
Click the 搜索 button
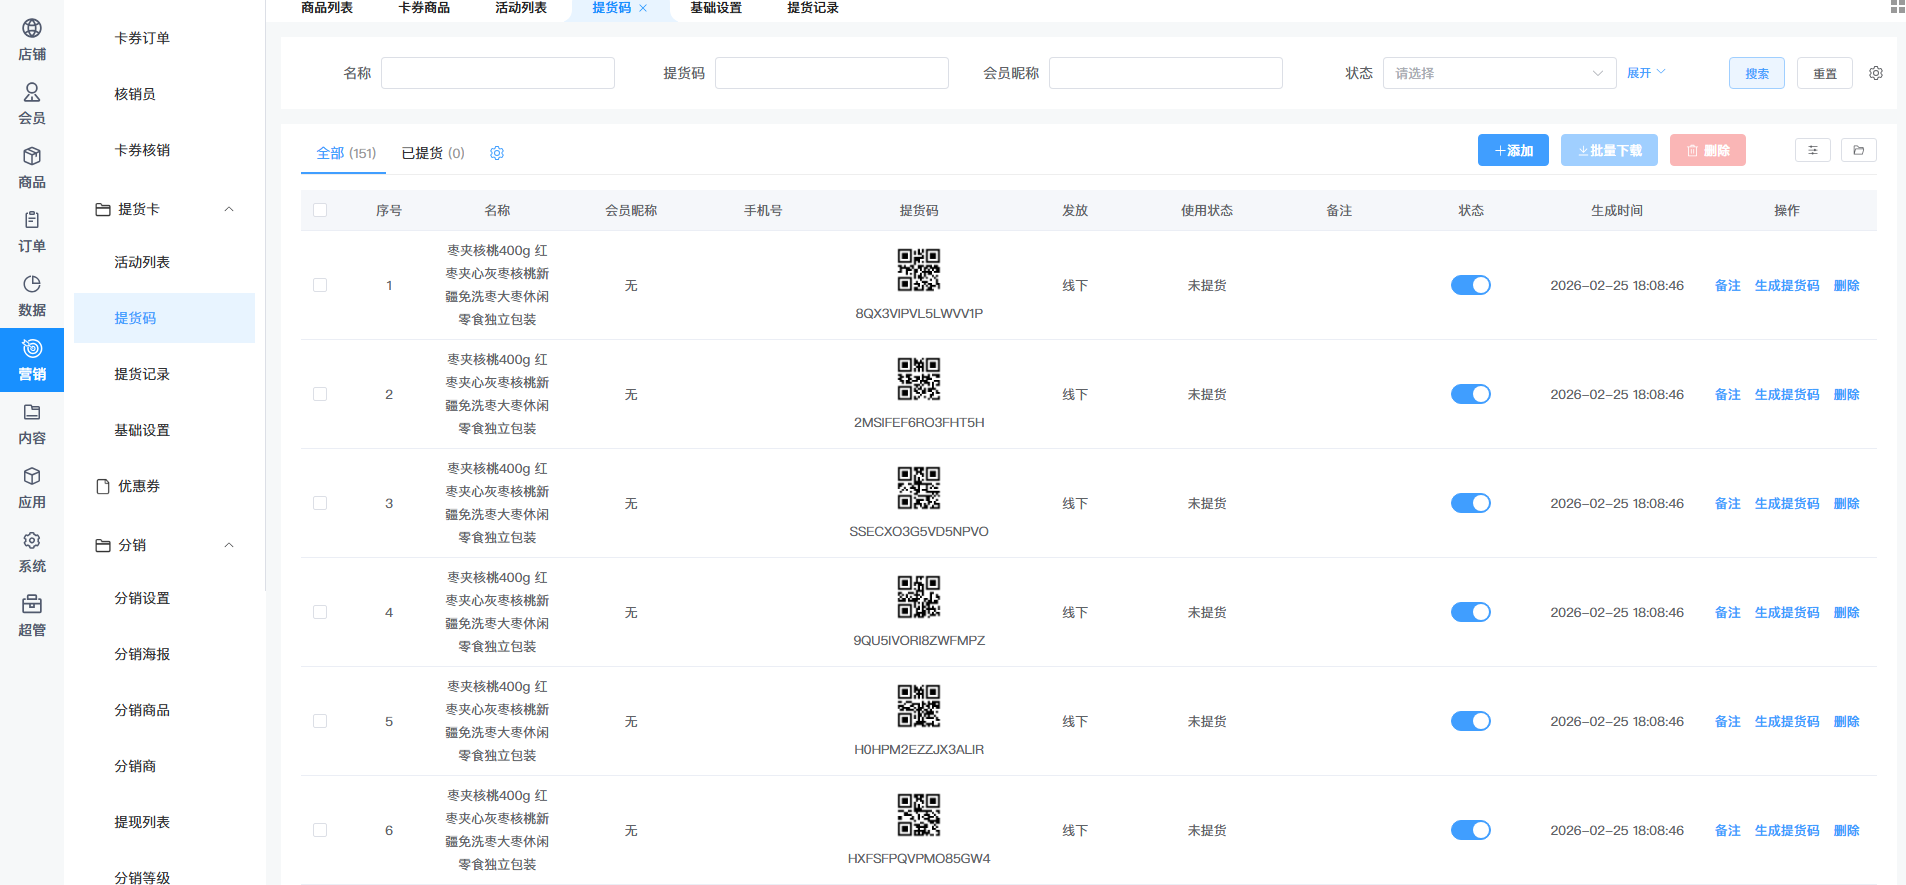1757,73
